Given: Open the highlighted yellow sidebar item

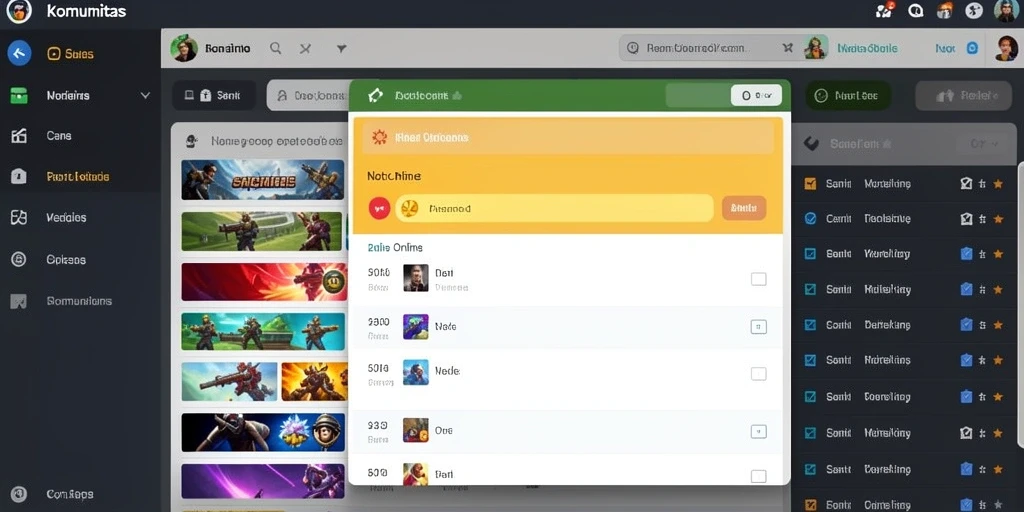Looking at the screenshot, I should (x=80, y=176).
